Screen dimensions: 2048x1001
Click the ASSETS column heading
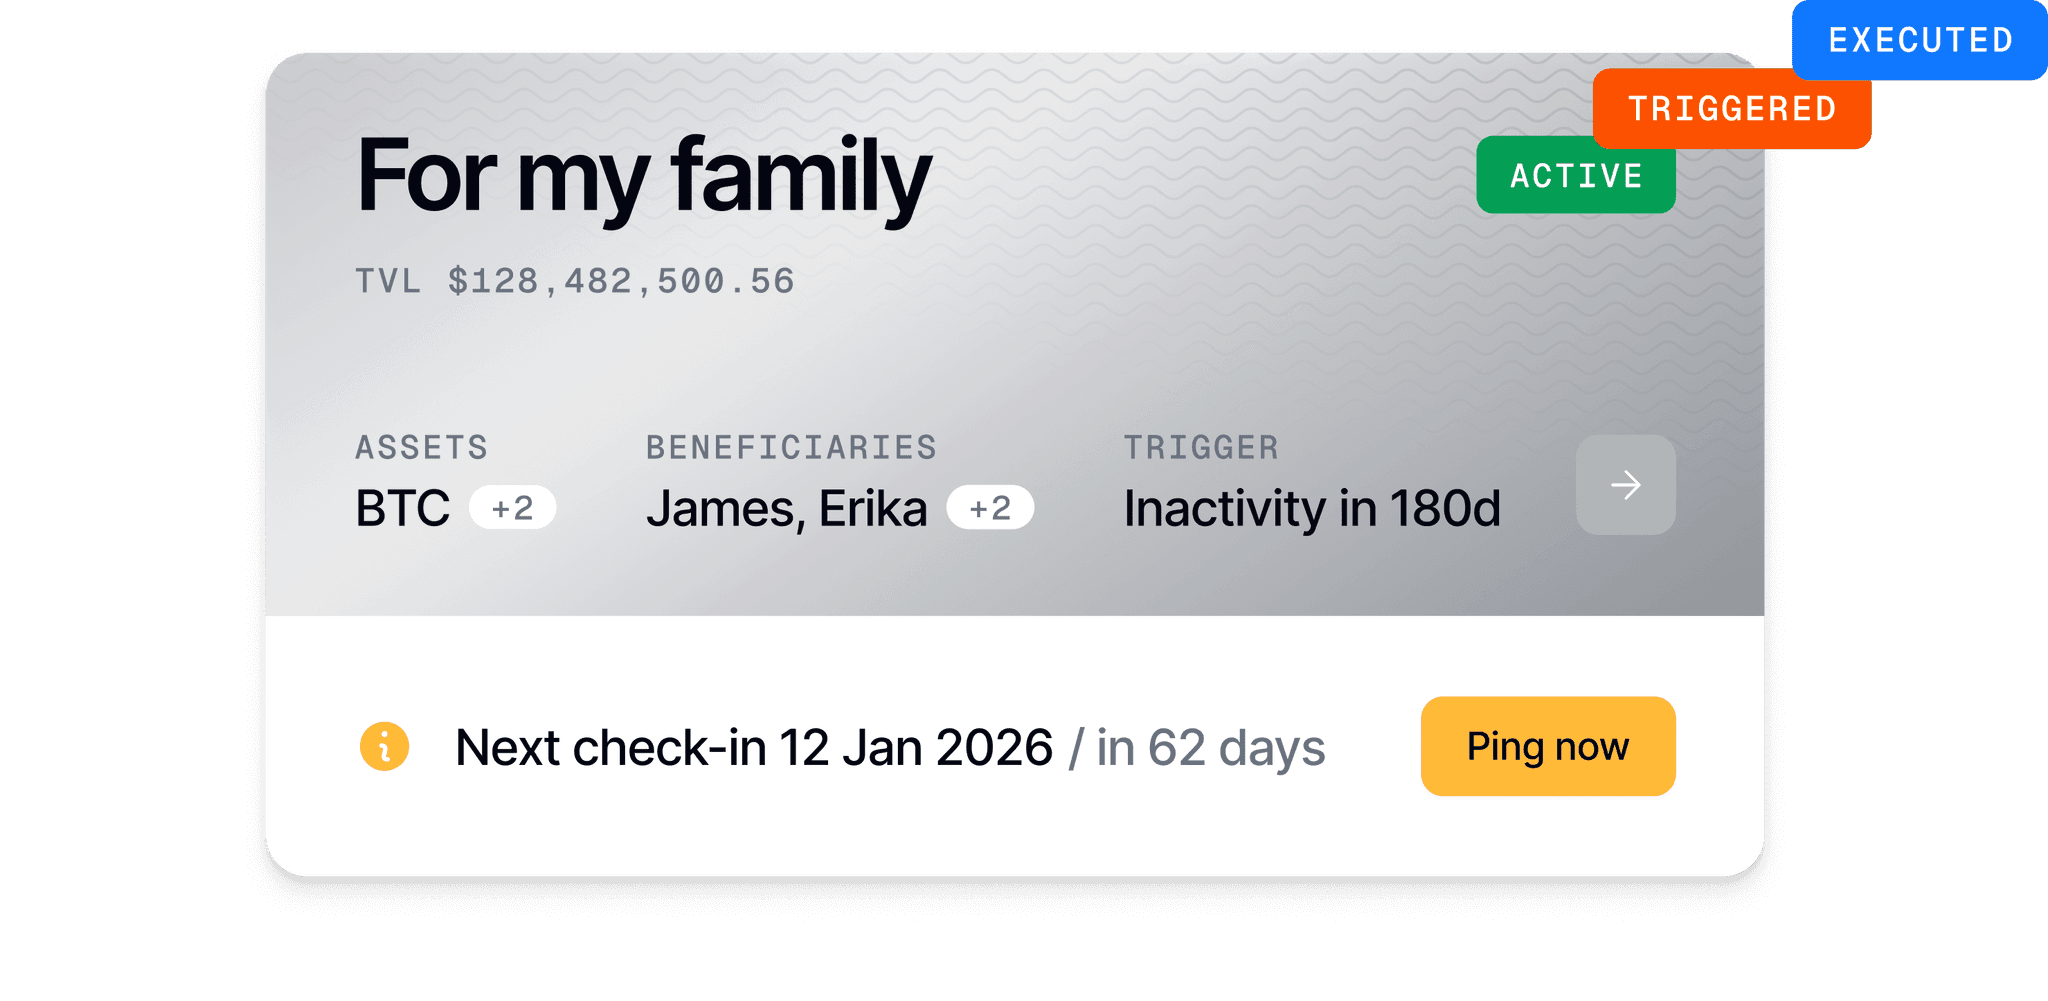tap(422, 447)
